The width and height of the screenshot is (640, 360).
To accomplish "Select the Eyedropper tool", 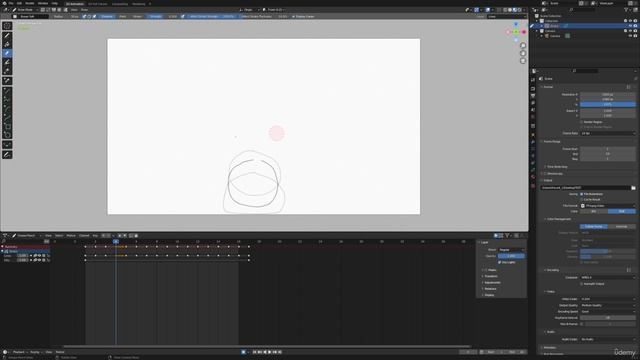I will 7,81.
